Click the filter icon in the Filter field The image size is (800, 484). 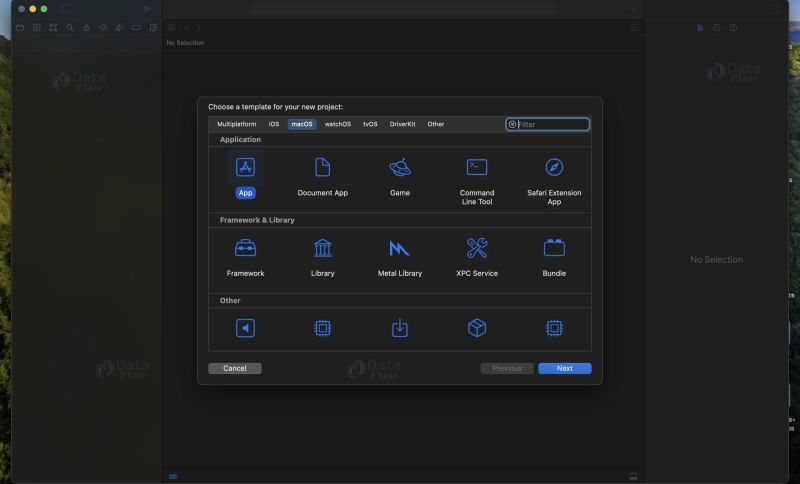point(512,124)
